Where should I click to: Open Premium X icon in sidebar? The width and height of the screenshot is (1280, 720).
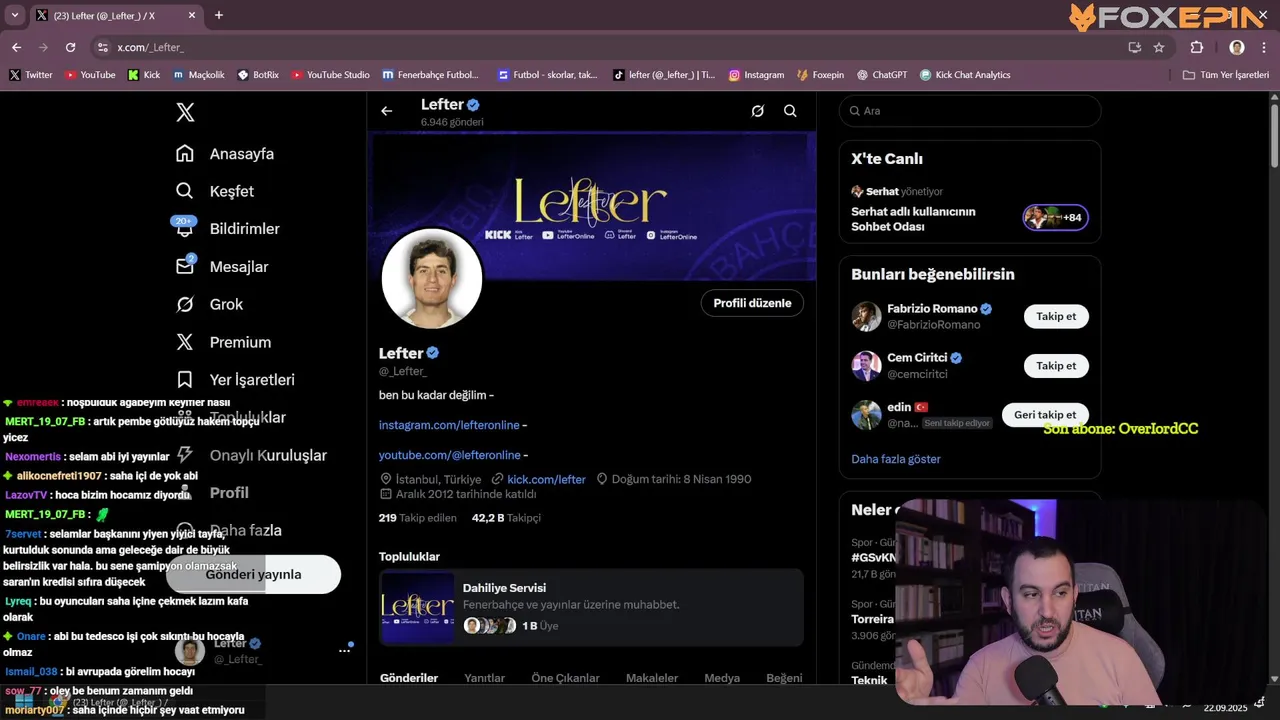point(184,342)
